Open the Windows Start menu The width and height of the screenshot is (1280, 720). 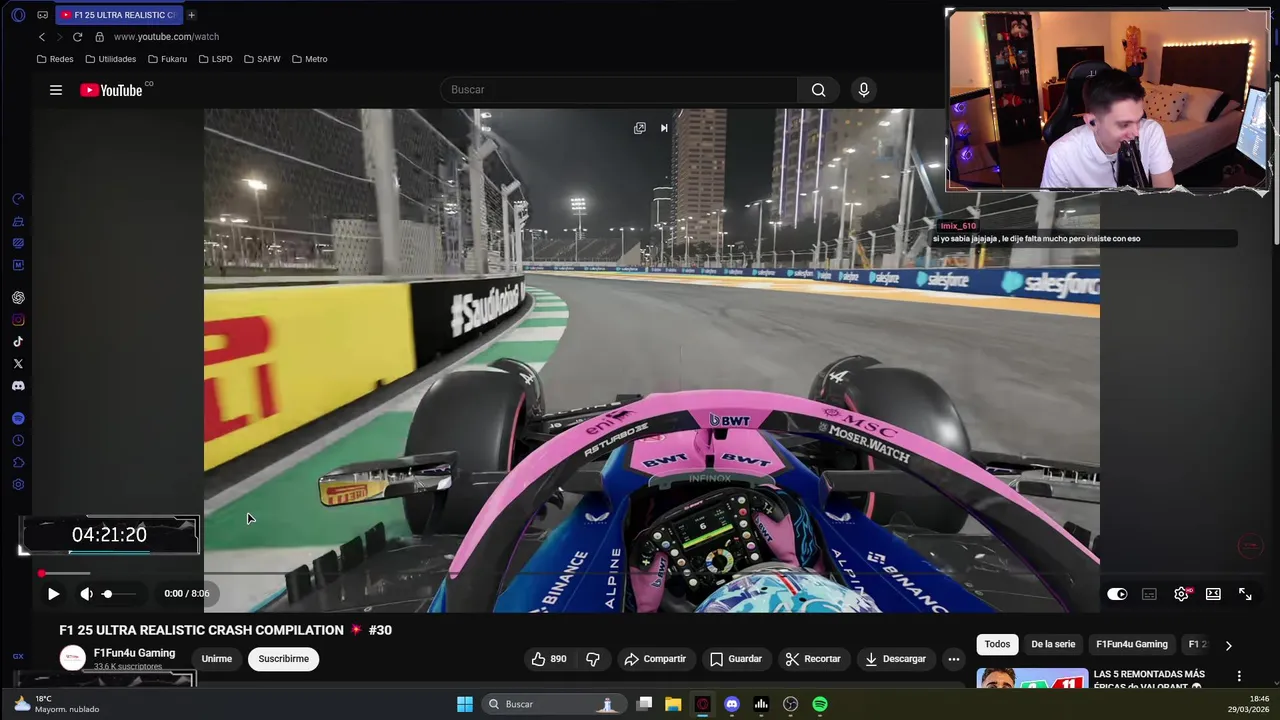point(465,704)
